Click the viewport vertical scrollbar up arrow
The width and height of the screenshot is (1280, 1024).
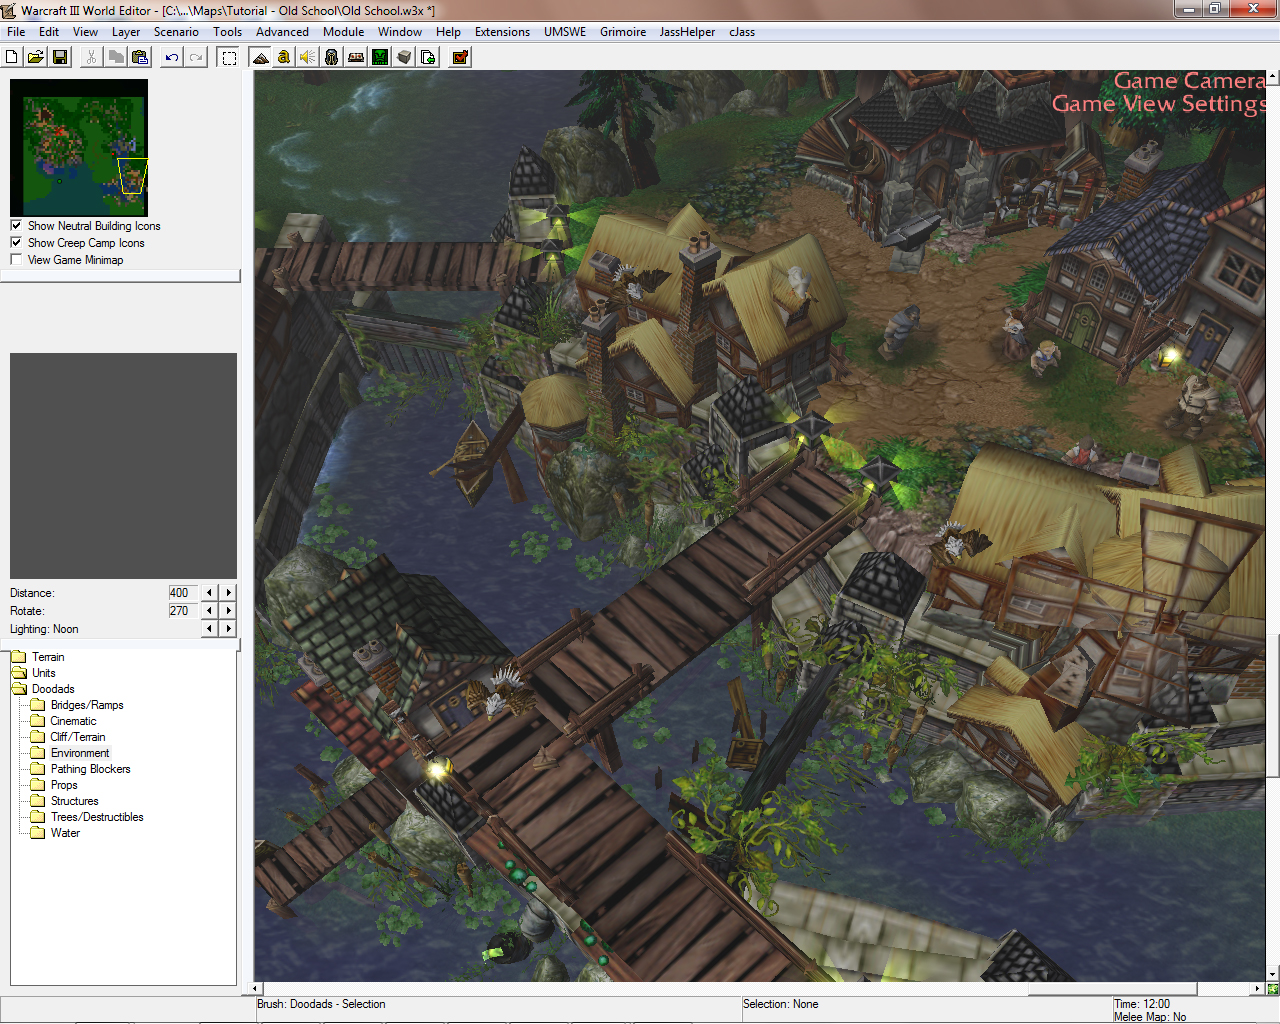coord(1273,76)
